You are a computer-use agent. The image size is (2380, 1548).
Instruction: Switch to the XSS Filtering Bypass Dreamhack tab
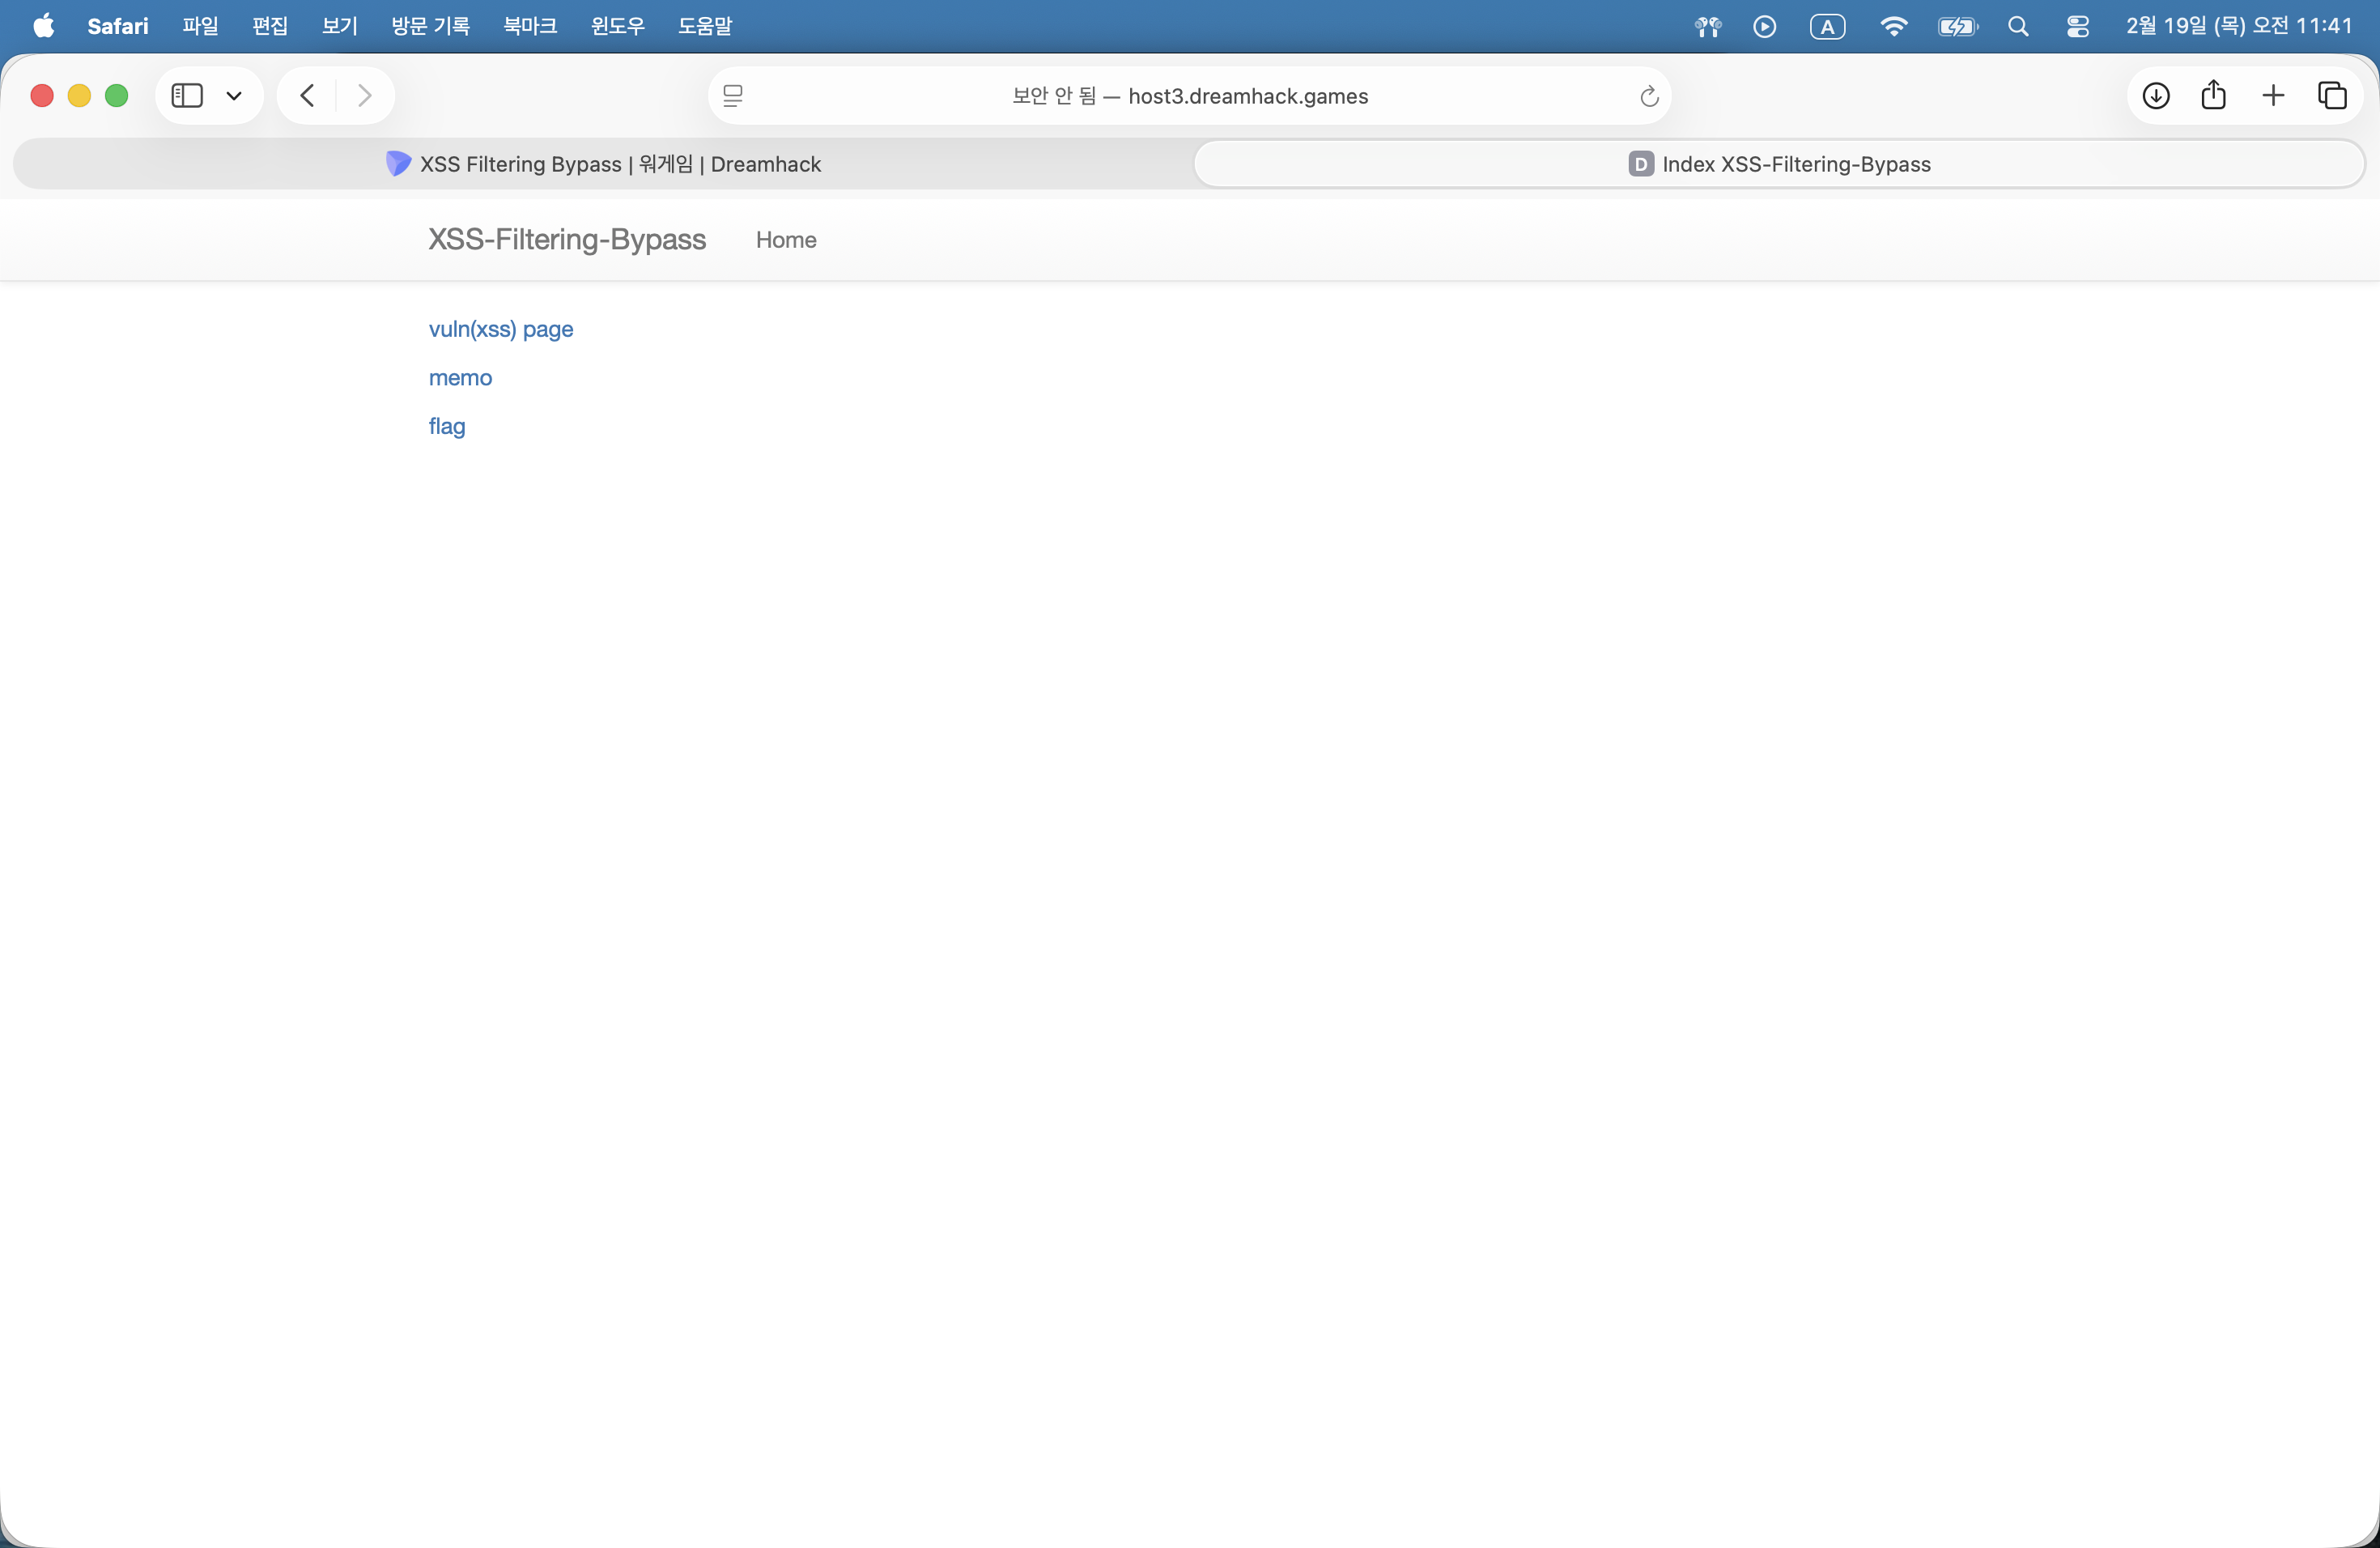[x=604, y=164]
